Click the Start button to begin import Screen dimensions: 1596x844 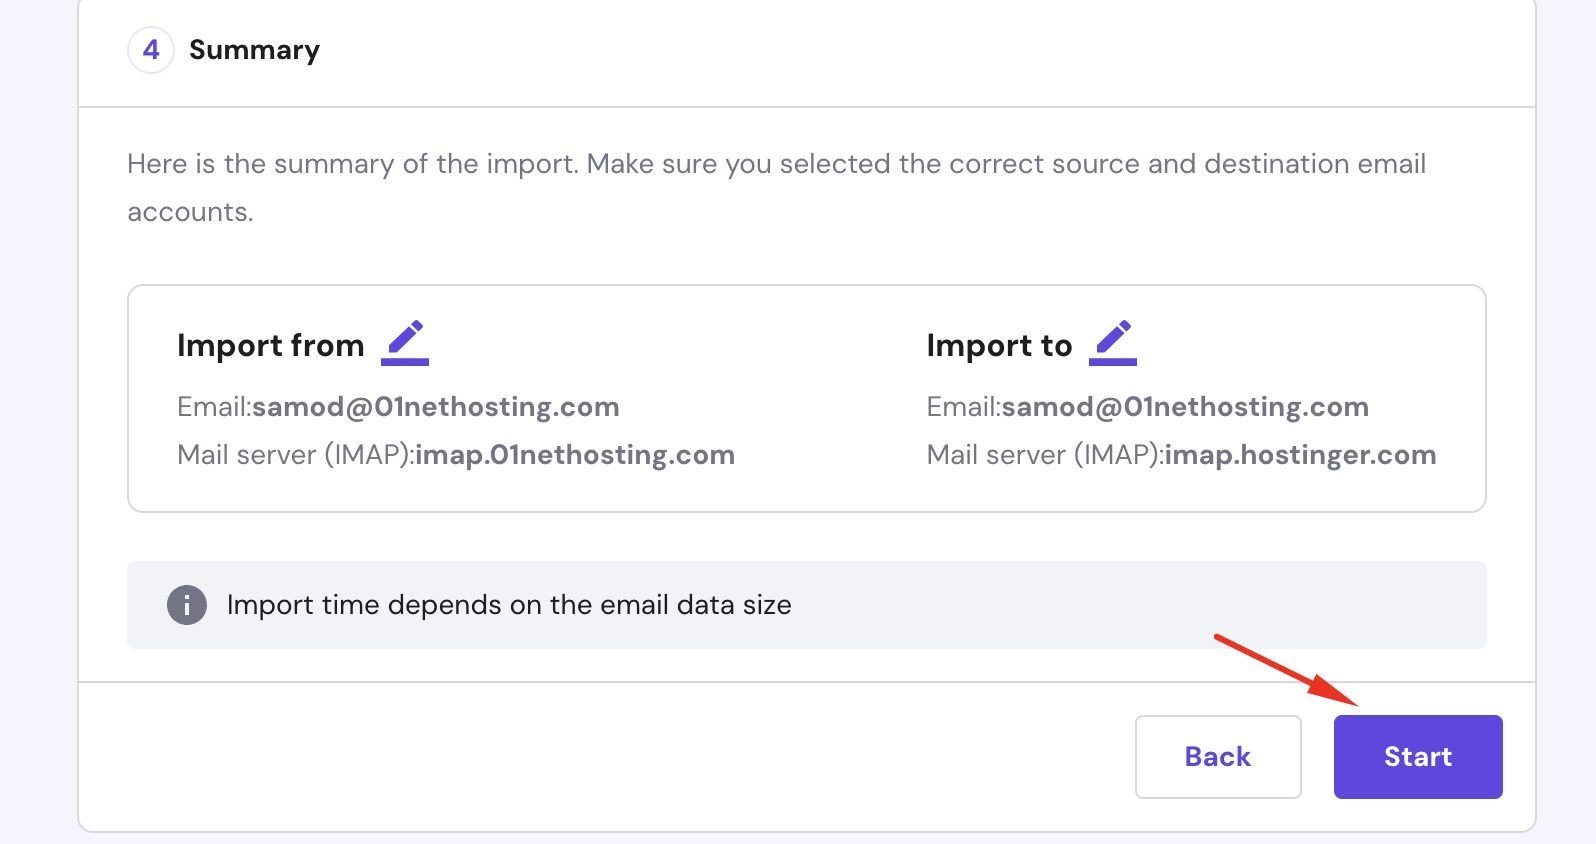tap(1417, 757)
